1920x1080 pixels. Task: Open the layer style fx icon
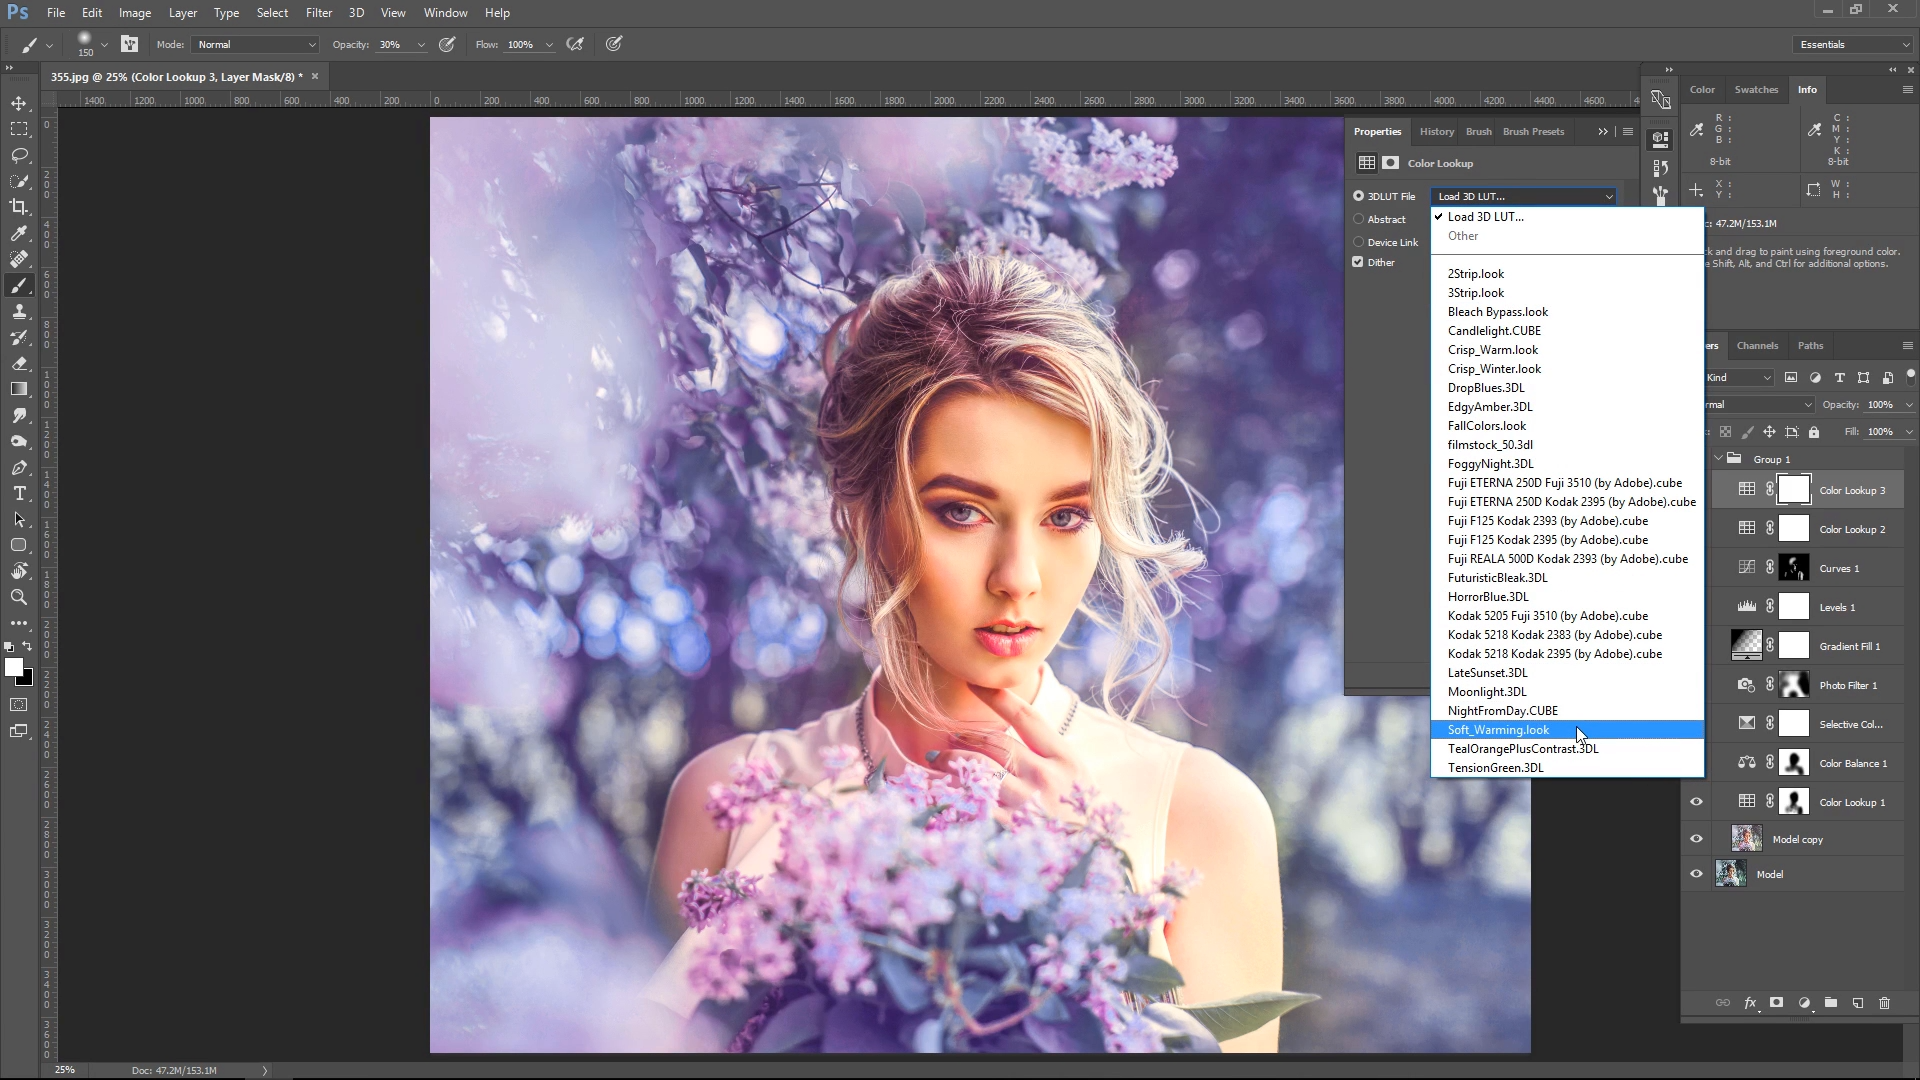pos(1750,1003)
